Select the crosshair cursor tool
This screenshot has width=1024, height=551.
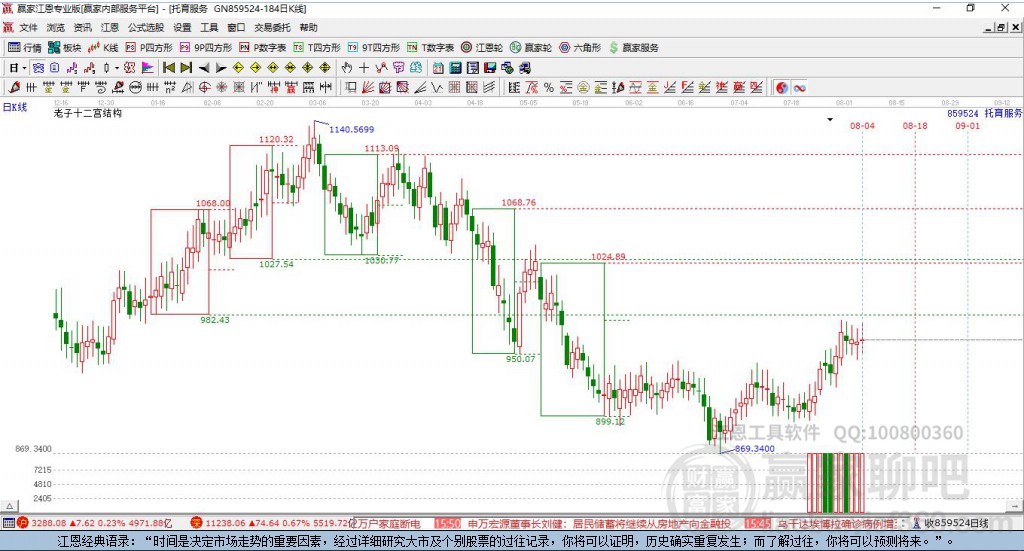coord(364,67)
